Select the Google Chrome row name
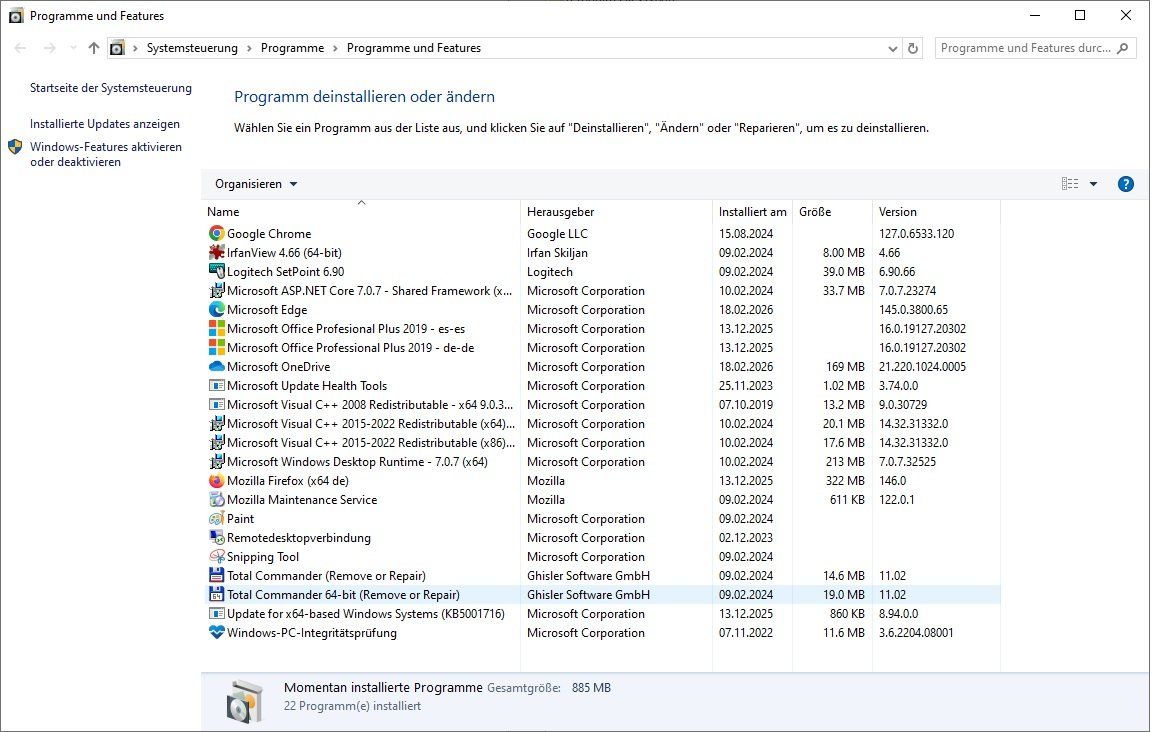 (269, 234)
